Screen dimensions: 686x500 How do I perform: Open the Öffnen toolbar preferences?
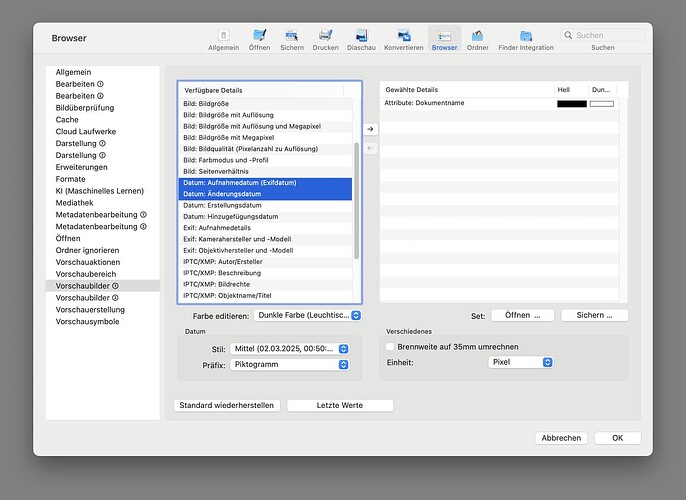coord(259,40)
